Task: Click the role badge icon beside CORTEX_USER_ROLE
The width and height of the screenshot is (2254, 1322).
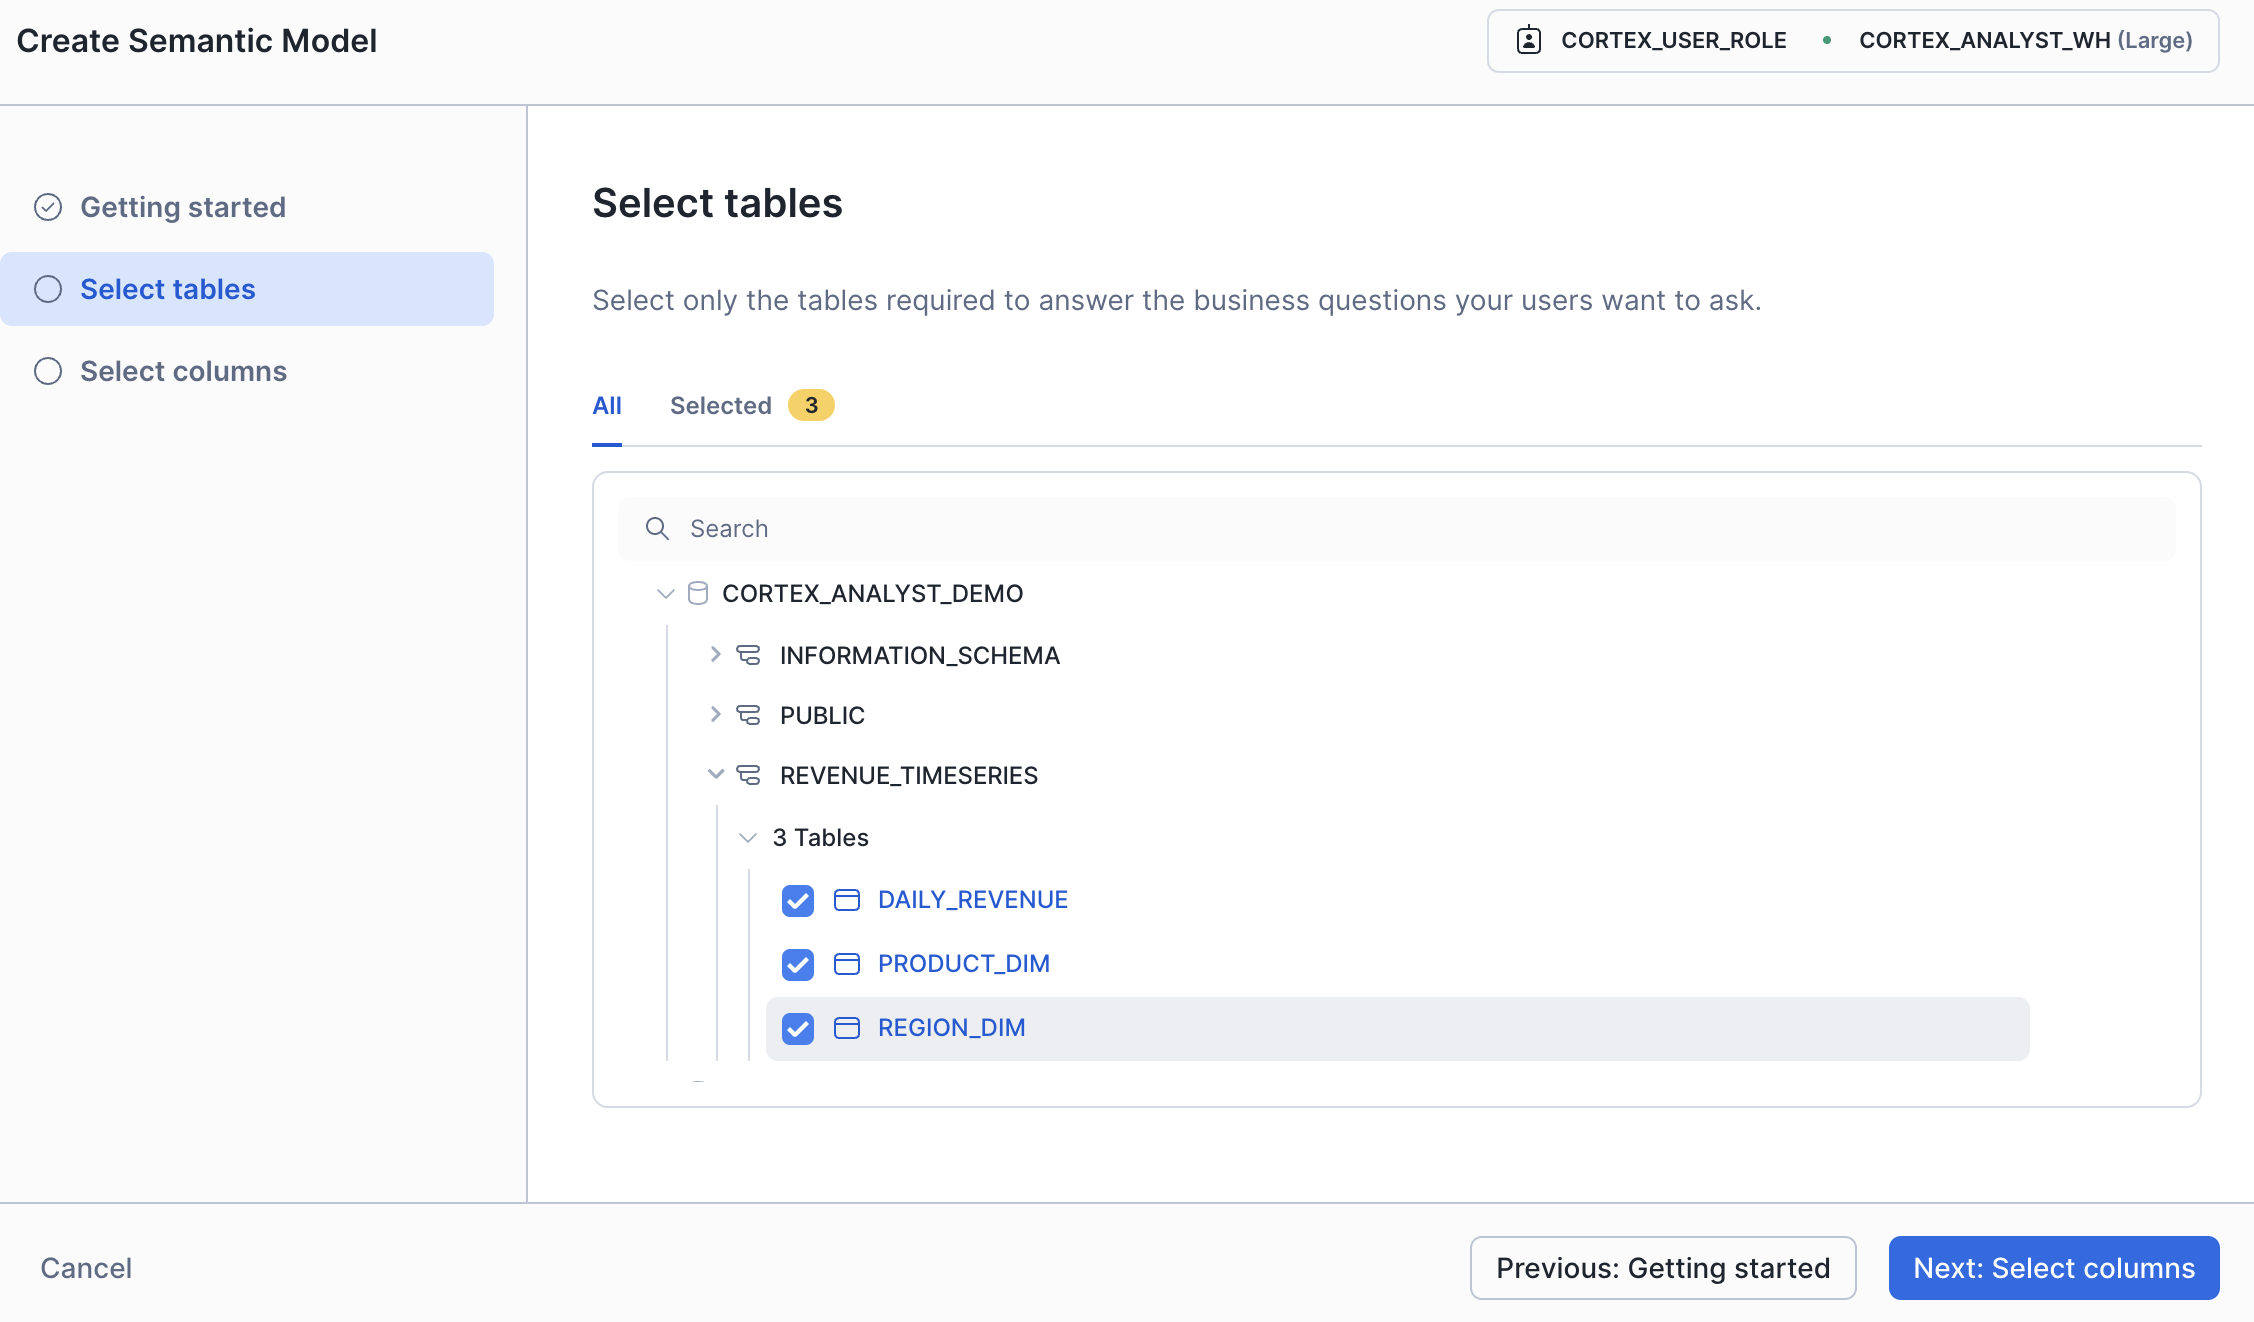Action: tap(1528, 40)
